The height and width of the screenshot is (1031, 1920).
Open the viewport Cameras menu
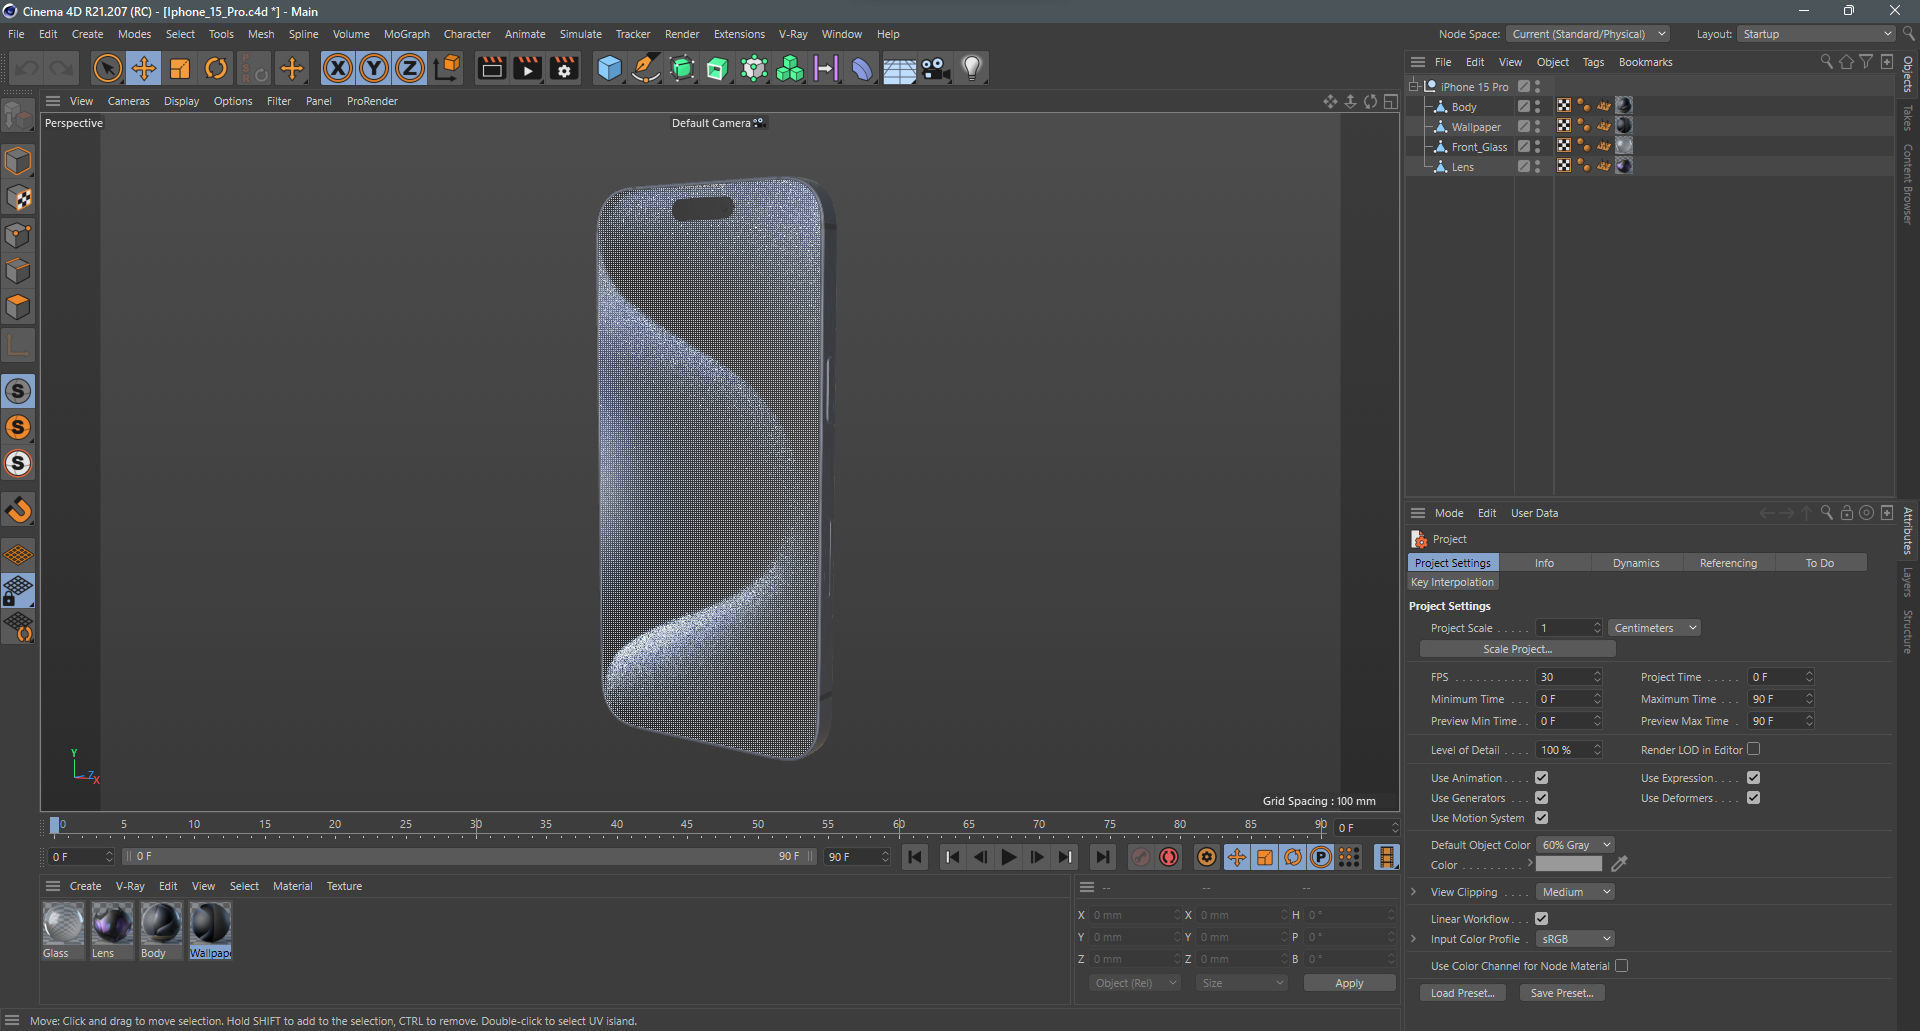pos(128,101)
